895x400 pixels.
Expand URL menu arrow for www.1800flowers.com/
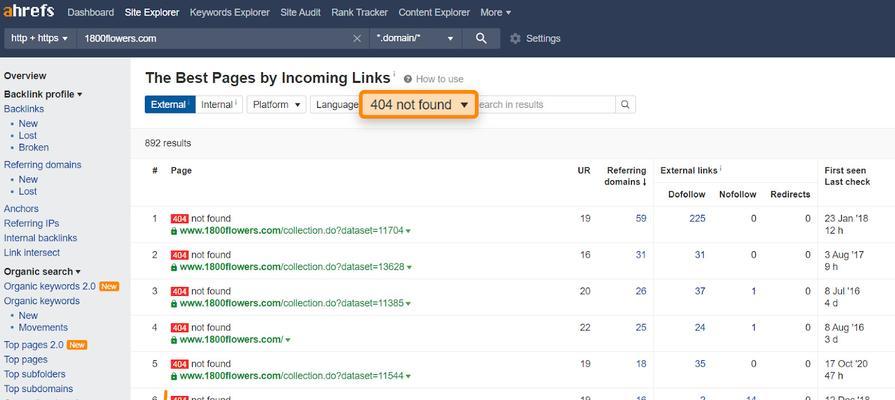288,340
